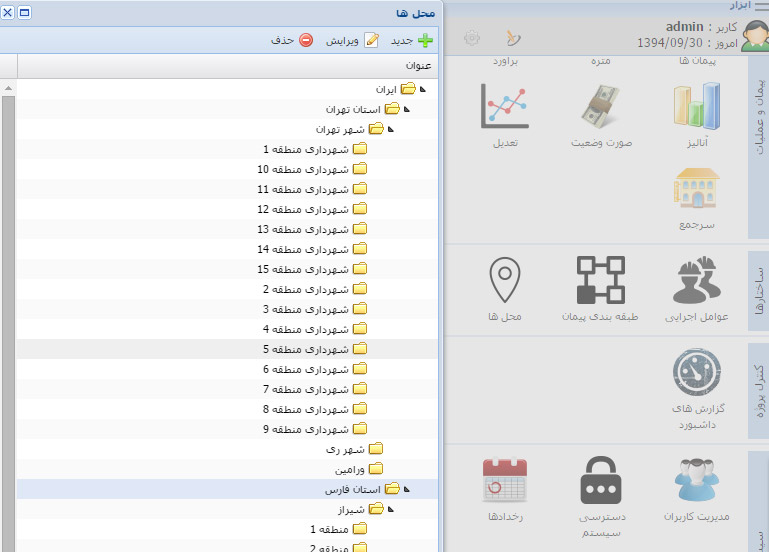Open the تعدیل chart icon
The image size is (769, 553).
click(x=504, y=105)
